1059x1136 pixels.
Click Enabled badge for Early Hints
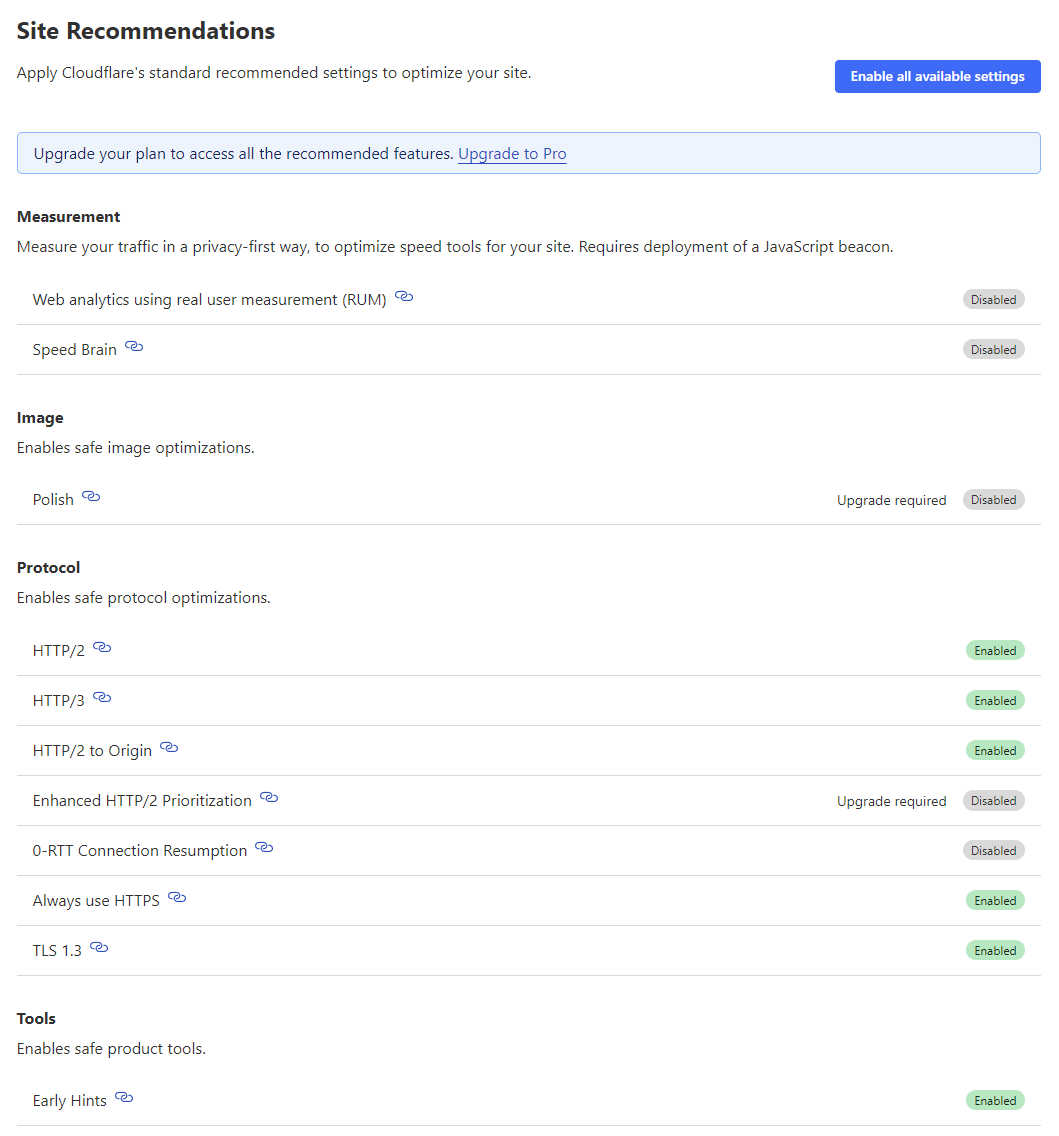click(995, 1100)
